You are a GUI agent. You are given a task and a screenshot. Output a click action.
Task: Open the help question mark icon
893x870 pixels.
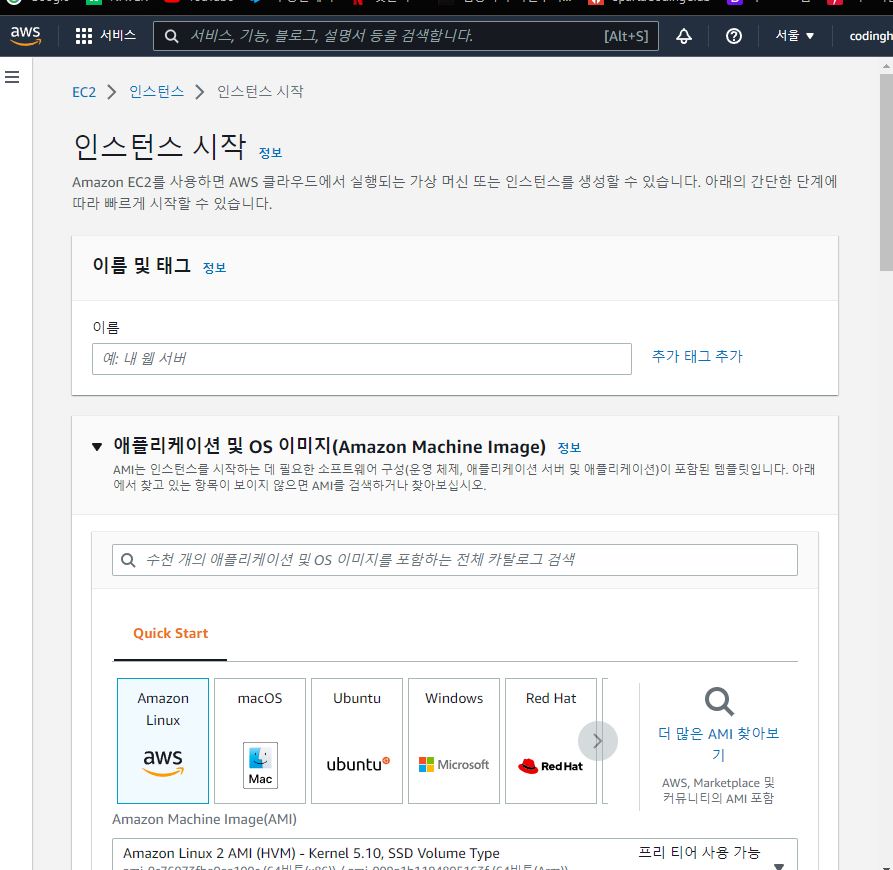point(734,36)
